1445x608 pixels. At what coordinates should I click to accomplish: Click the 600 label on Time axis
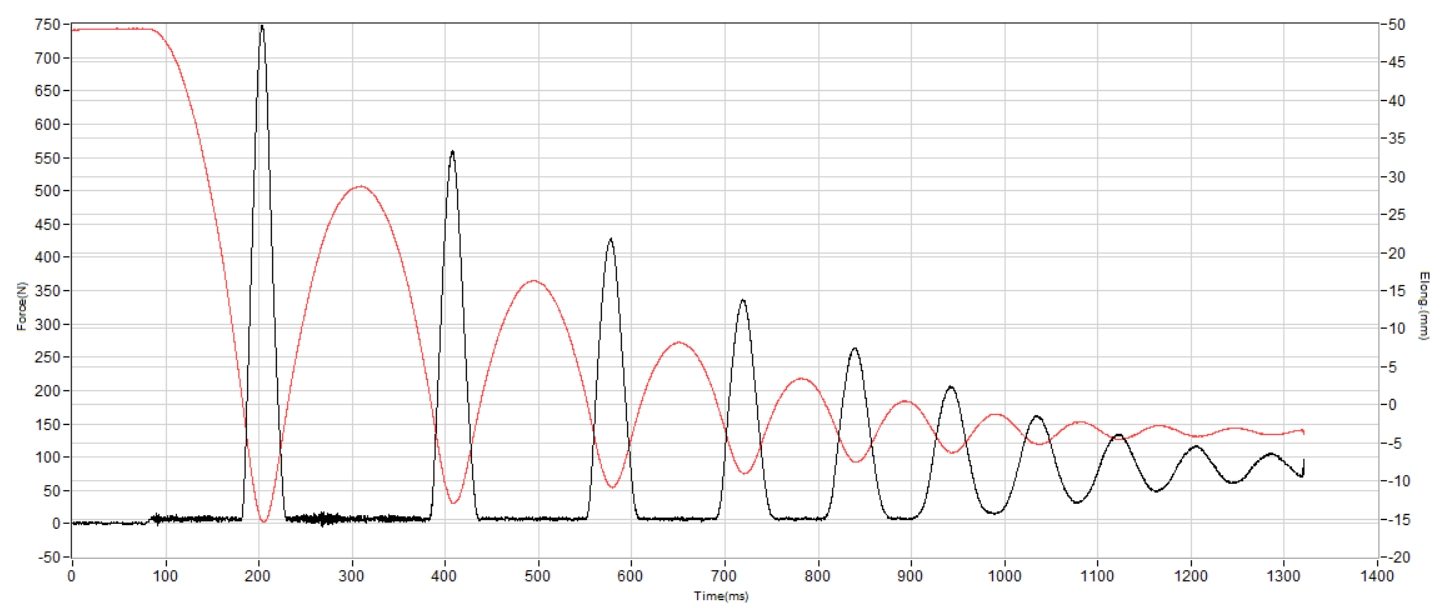[632, 578]
